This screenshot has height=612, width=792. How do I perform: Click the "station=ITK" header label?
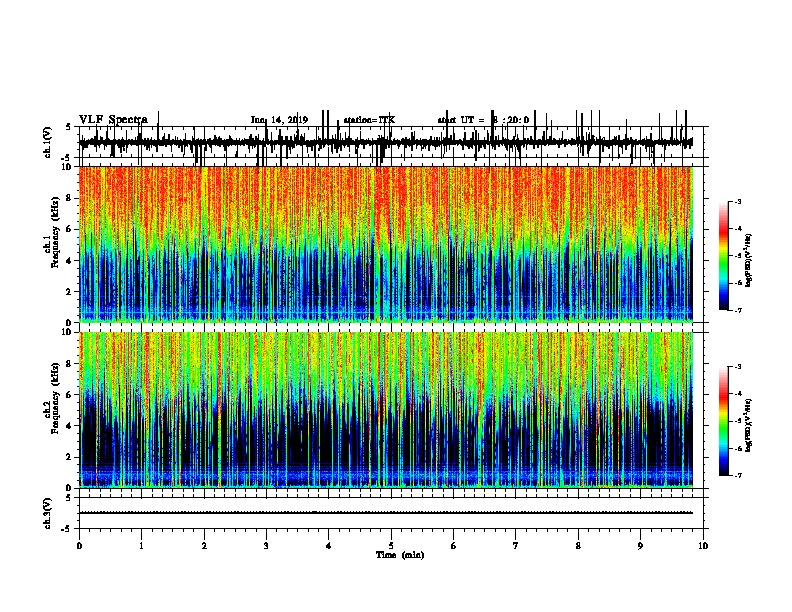point(369,120)
